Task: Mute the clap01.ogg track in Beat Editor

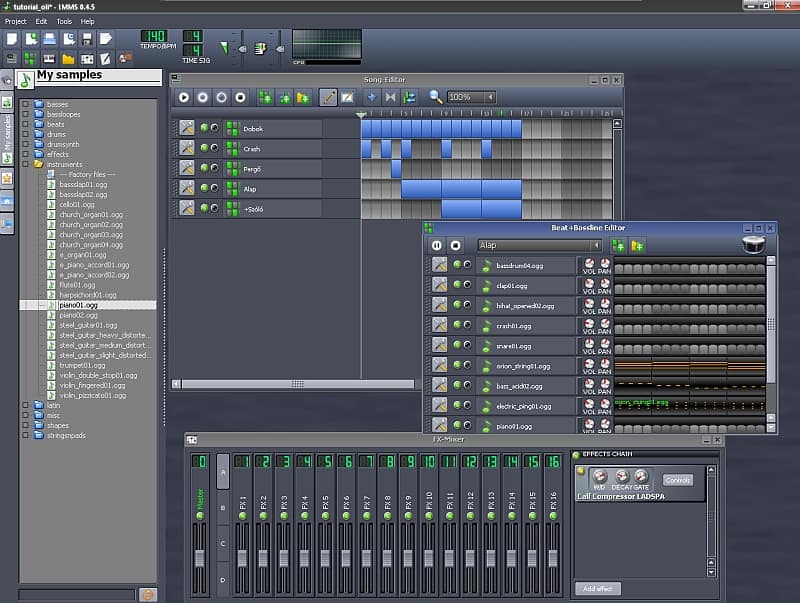Action: tap(457, 285)
